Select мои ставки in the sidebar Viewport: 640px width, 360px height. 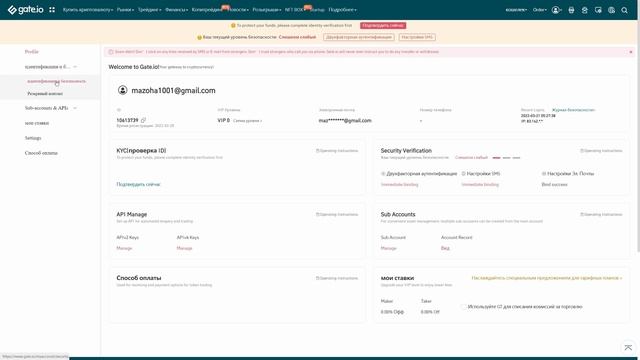click(37, 123)
